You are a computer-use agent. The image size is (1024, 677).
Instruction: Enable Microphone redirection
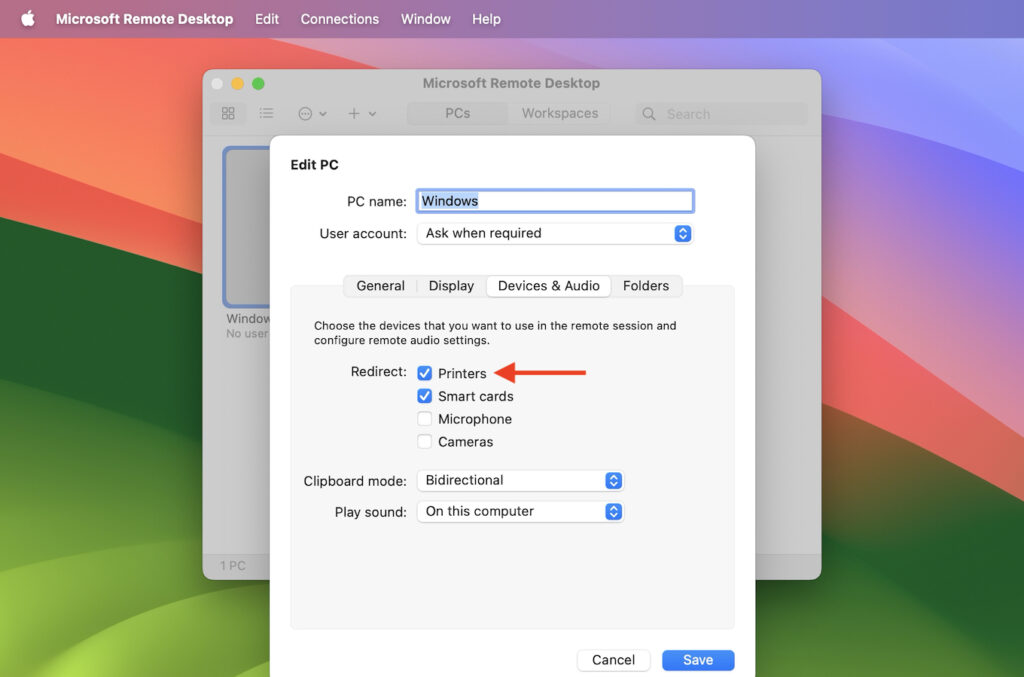pyautogui.click(x=424, y=418)
